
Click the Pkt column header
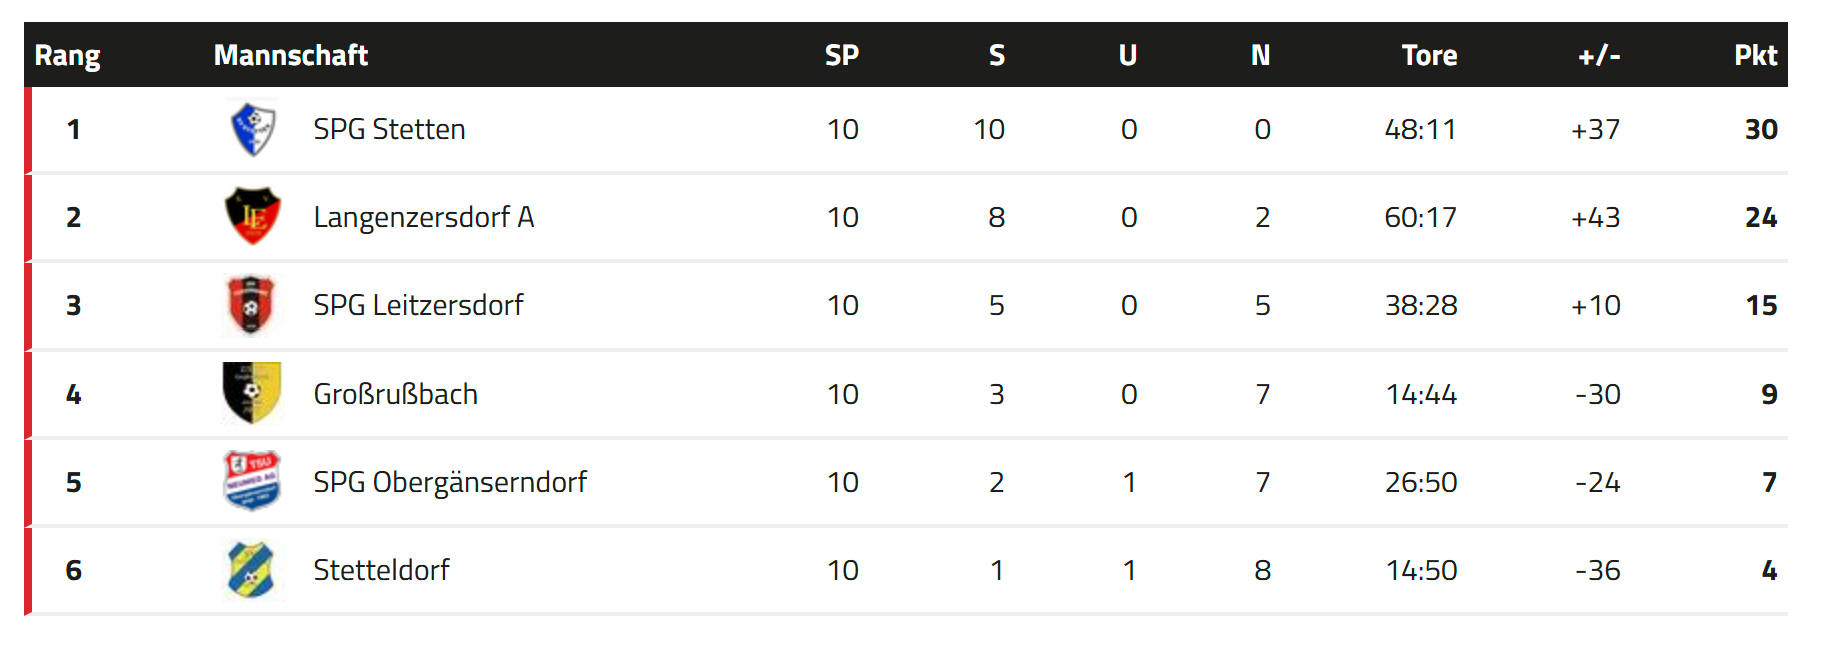[x=1755, y=55]
